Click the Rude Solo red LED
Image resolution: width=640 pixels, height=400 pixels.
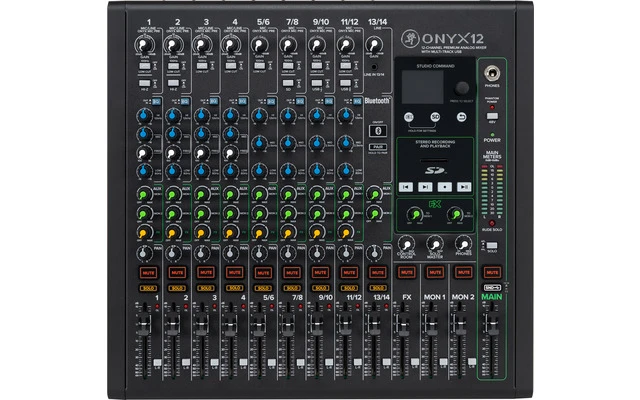[492, 223]
